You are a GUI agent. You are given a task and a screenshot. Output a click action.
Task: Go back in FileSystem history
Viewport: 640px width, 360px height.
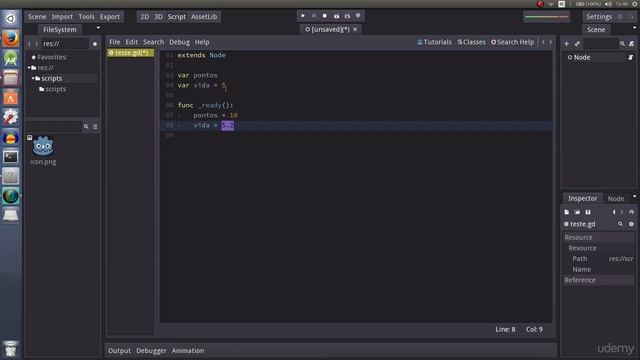[x=29, y=44]
